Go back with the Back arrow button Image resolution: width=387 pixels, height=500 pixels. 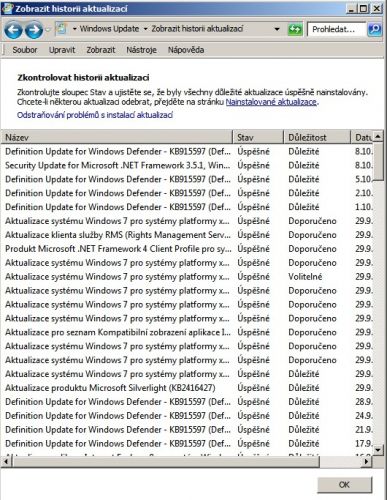point(13,30)
